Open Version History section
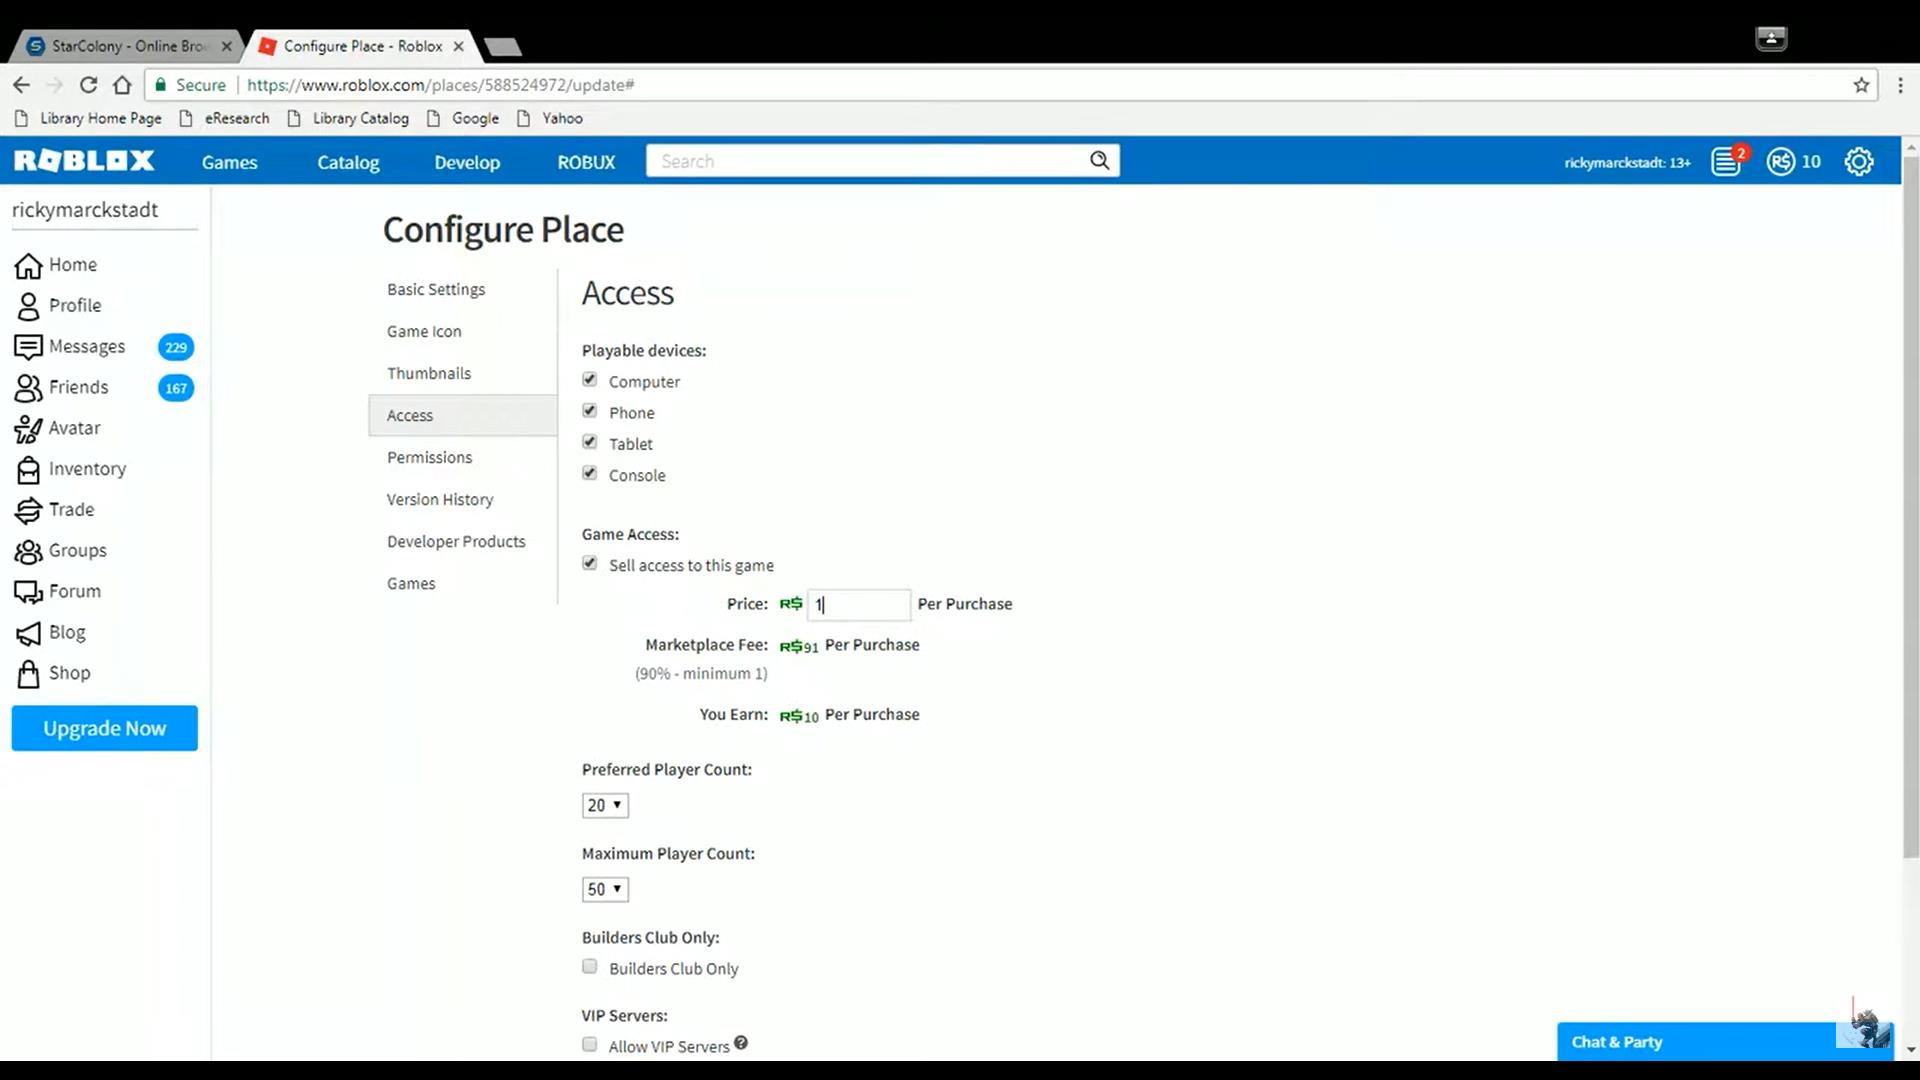Viewport: 1920px width, 1080px height. pos(440,499)
